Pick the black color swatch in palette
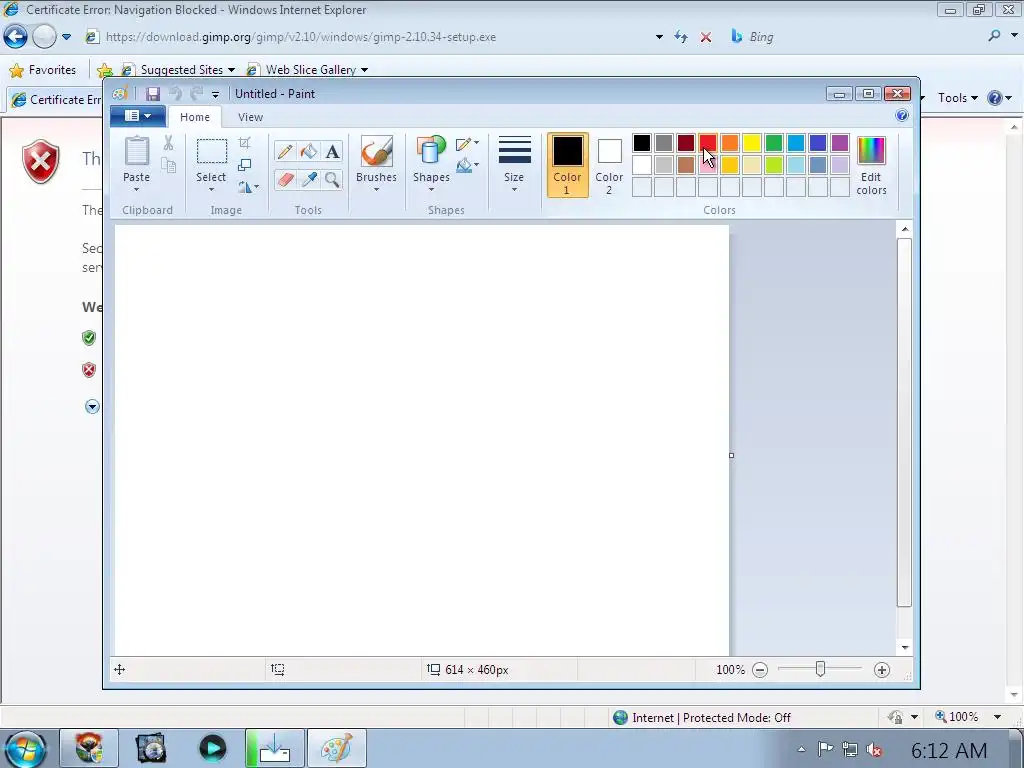This screenshot has height=768, width=1024. click(642, 142)
